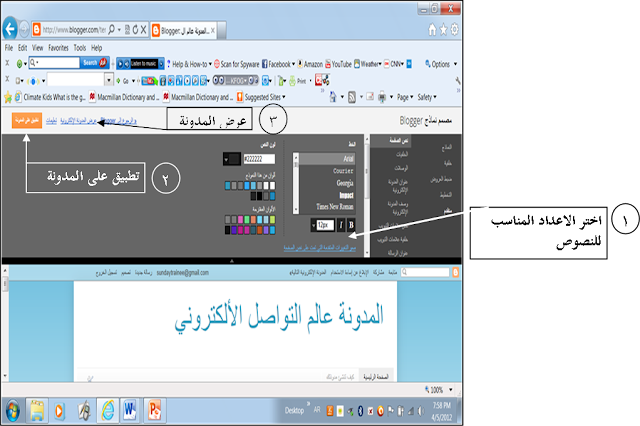This screenshot has width=640, height=426.
Task: Open Favorites star icon at top right
Action: click(444, 29)
